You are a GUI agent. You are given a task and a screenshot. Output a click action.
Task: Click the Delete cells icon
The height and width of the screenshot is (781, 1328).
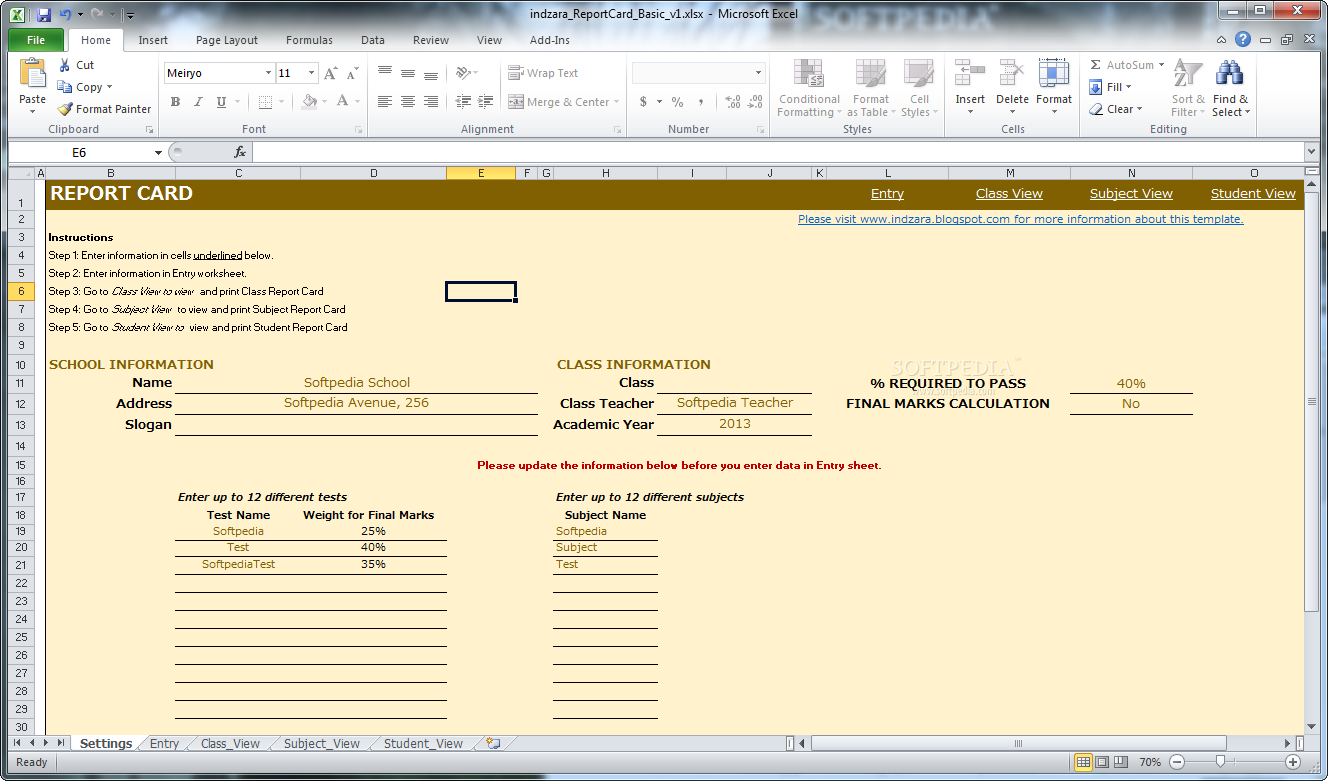(x=1012, y=74)
